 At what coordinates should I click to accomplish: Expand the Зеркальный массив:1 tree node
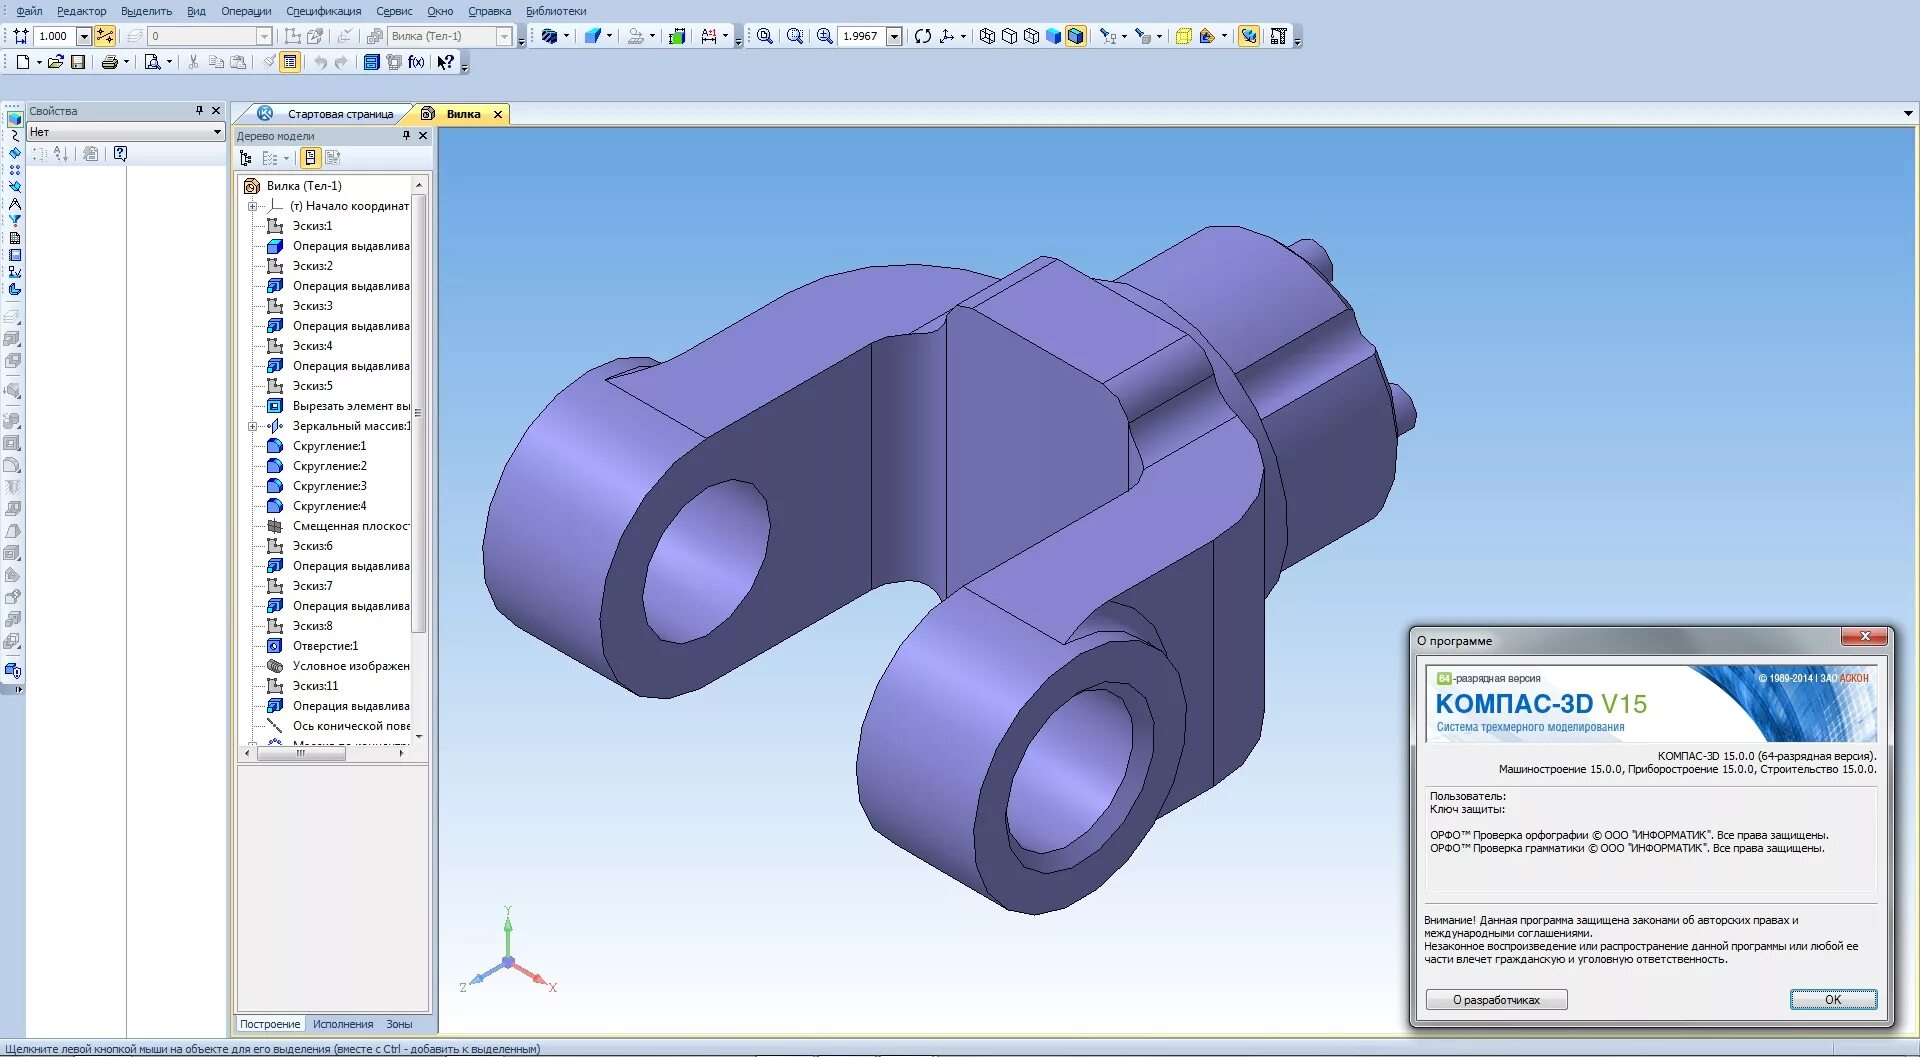point(252,426)
